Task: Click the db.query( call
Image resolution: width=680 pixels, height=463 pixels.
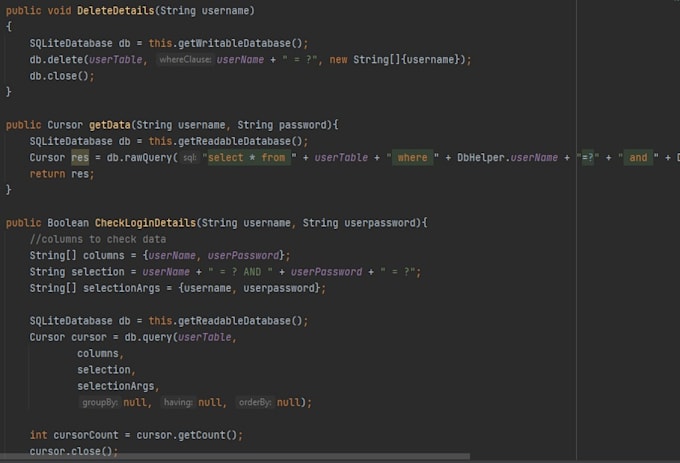Action: click(x=150, y=337)
